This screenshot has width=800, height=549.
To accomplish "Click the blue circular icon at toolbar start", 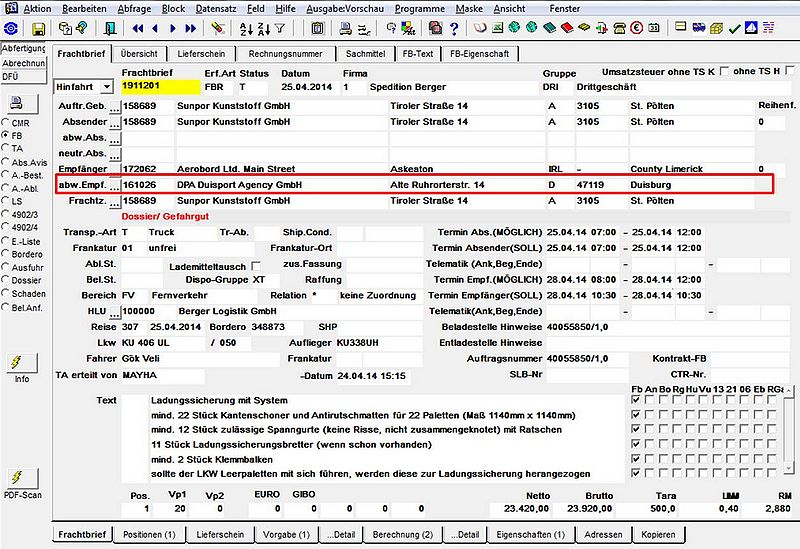I will pos(11,29).
